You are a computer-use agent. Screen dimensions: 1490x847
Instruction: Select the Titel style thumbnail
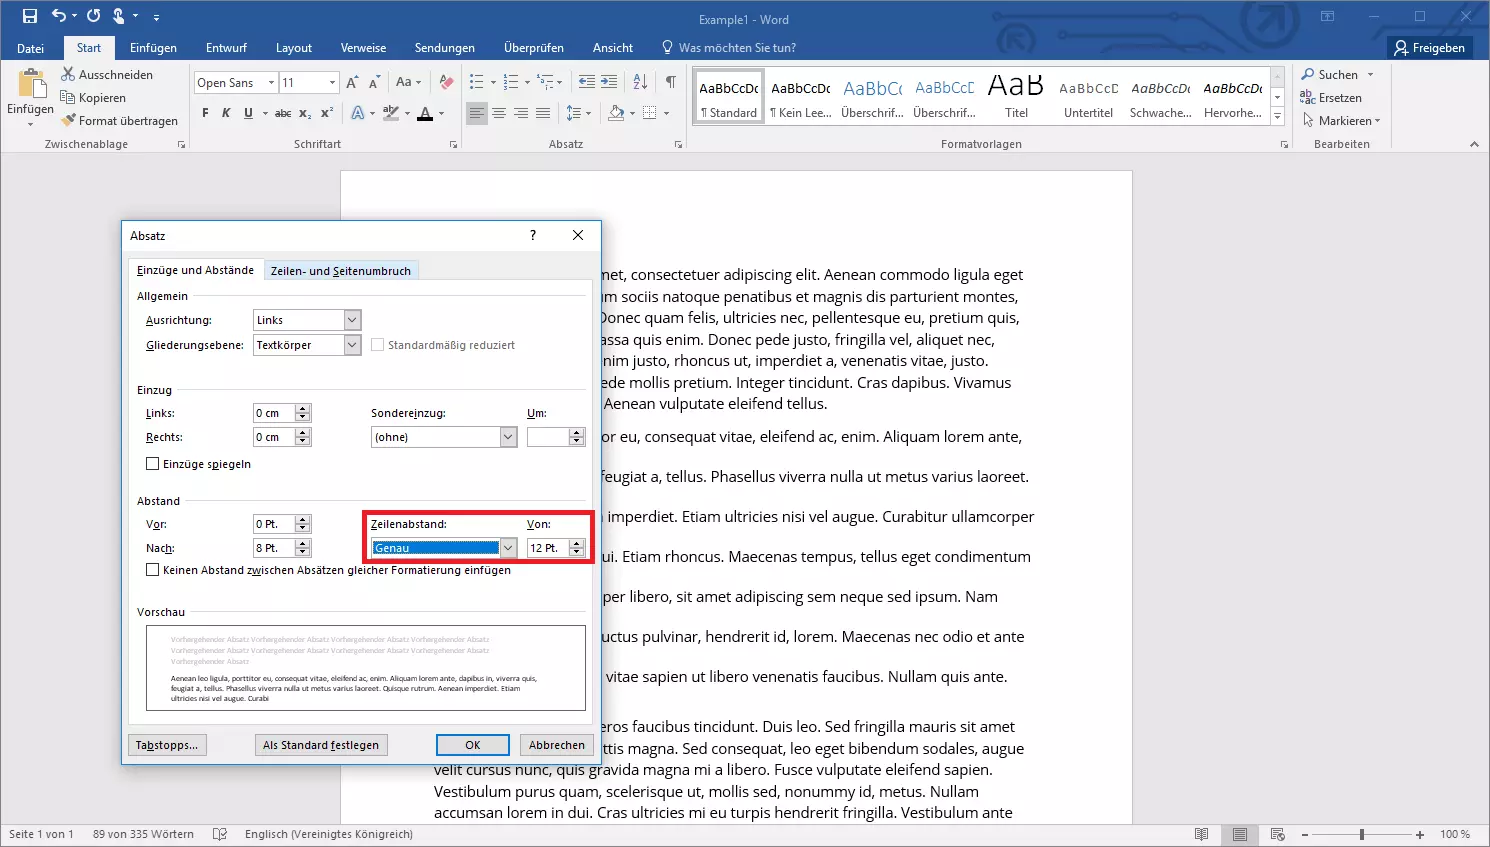click(1016, 96)
